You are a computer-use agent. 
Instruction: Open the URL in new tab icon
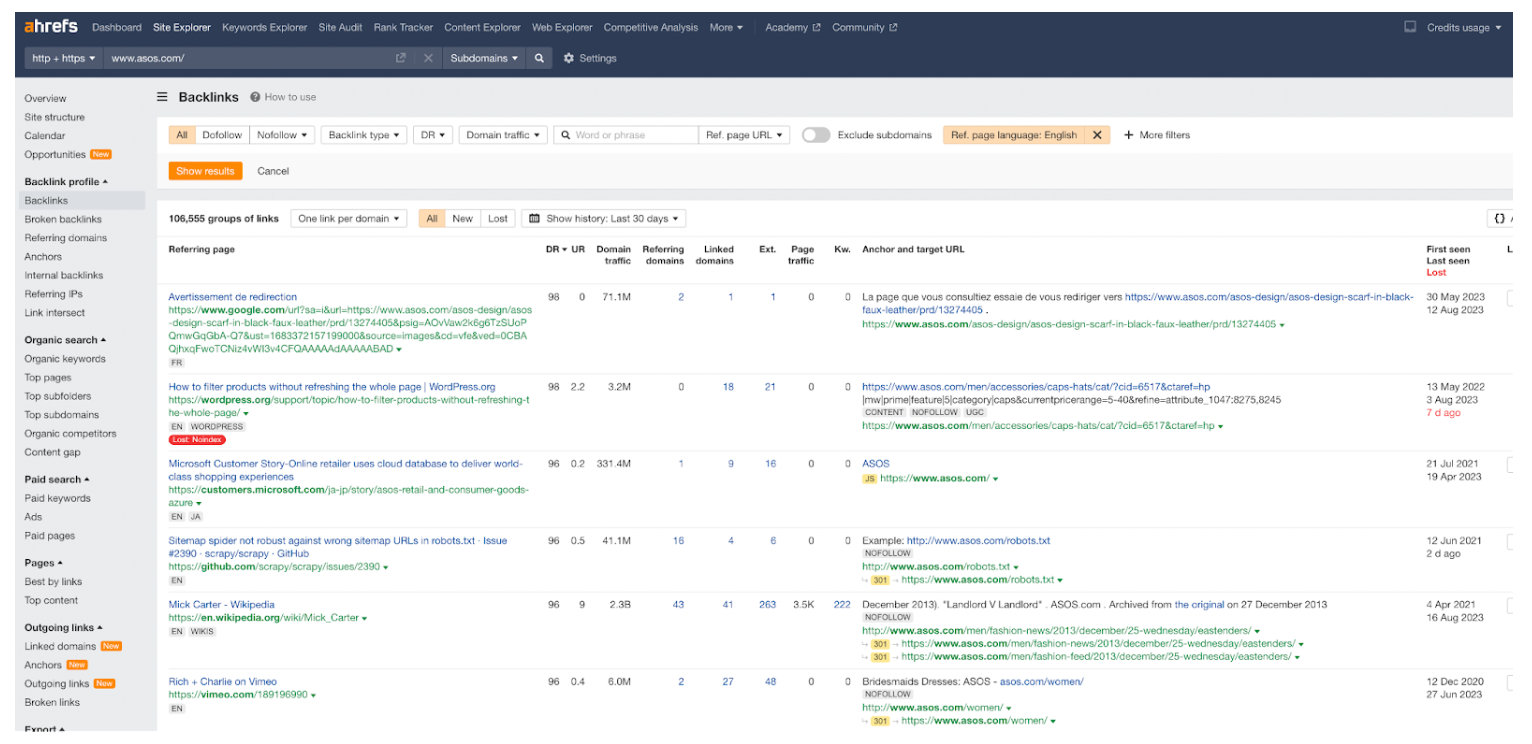click(x=401, y=58)
